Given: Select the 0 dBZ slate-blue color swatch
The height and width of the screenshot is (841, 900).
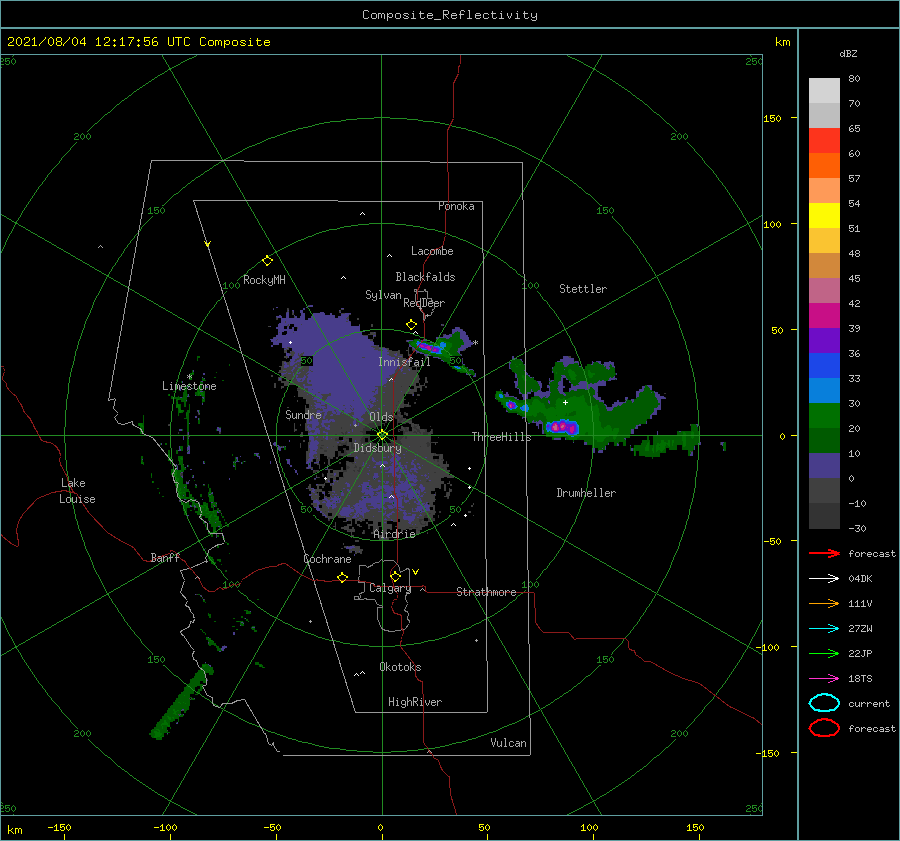Looking at the screenshot, I should point(824,466).
